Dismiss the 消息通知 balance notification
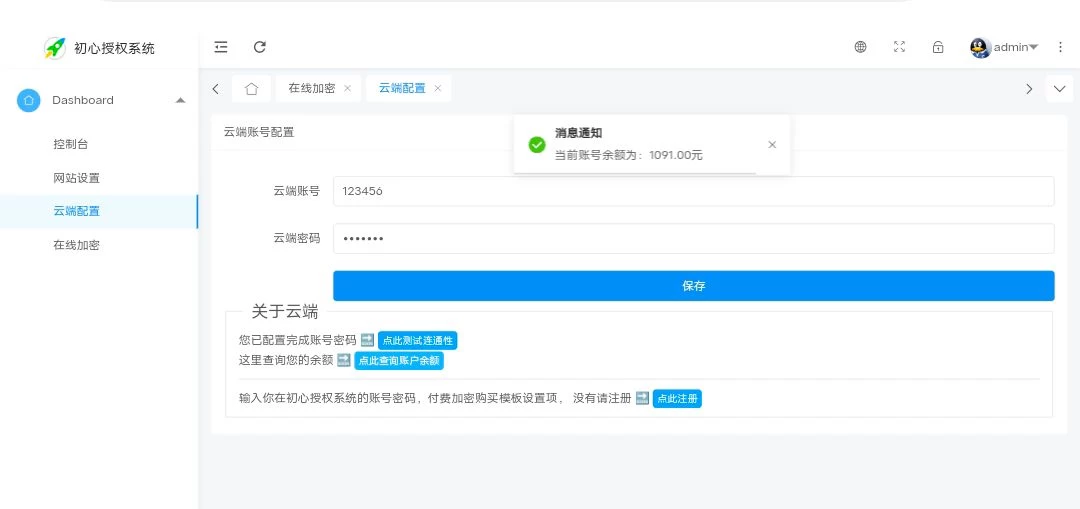Viewport: 1080px width, 509px height. 772,145
